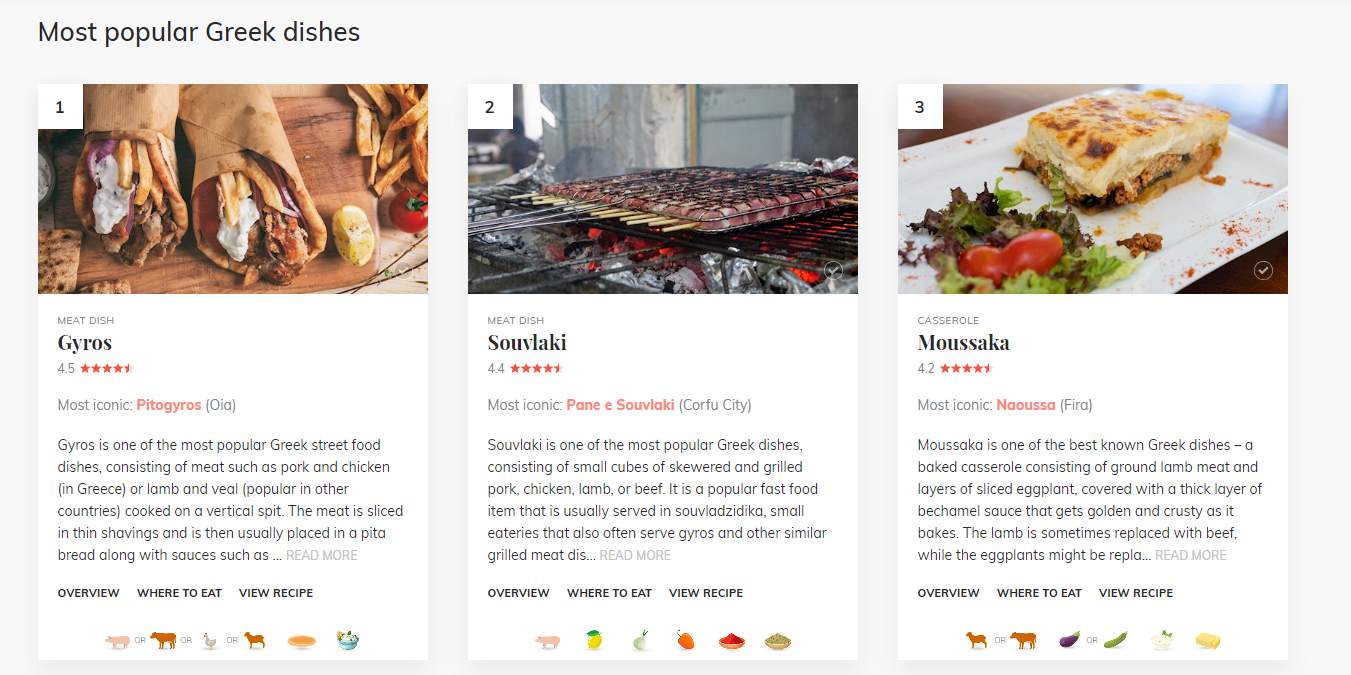Click the onion ingredient icon under Souvlaki
The height and width of the screenshot is (675, 1351).
tap(641, 641)
